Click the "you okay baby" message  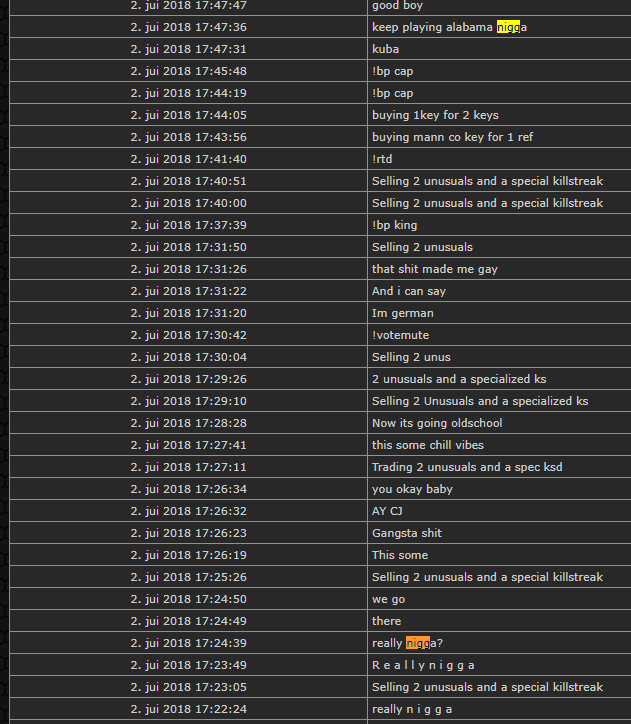coord(412,489)
